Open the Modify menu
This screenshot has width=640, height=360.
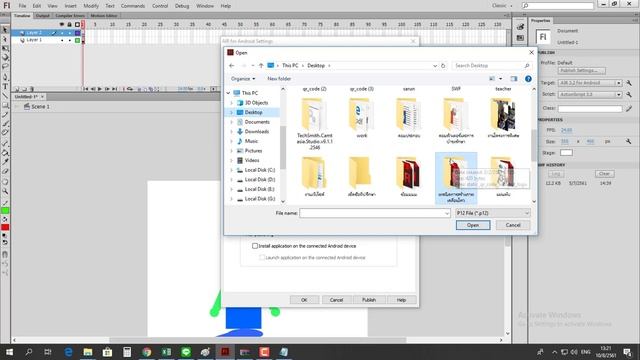tap(91, 6)
